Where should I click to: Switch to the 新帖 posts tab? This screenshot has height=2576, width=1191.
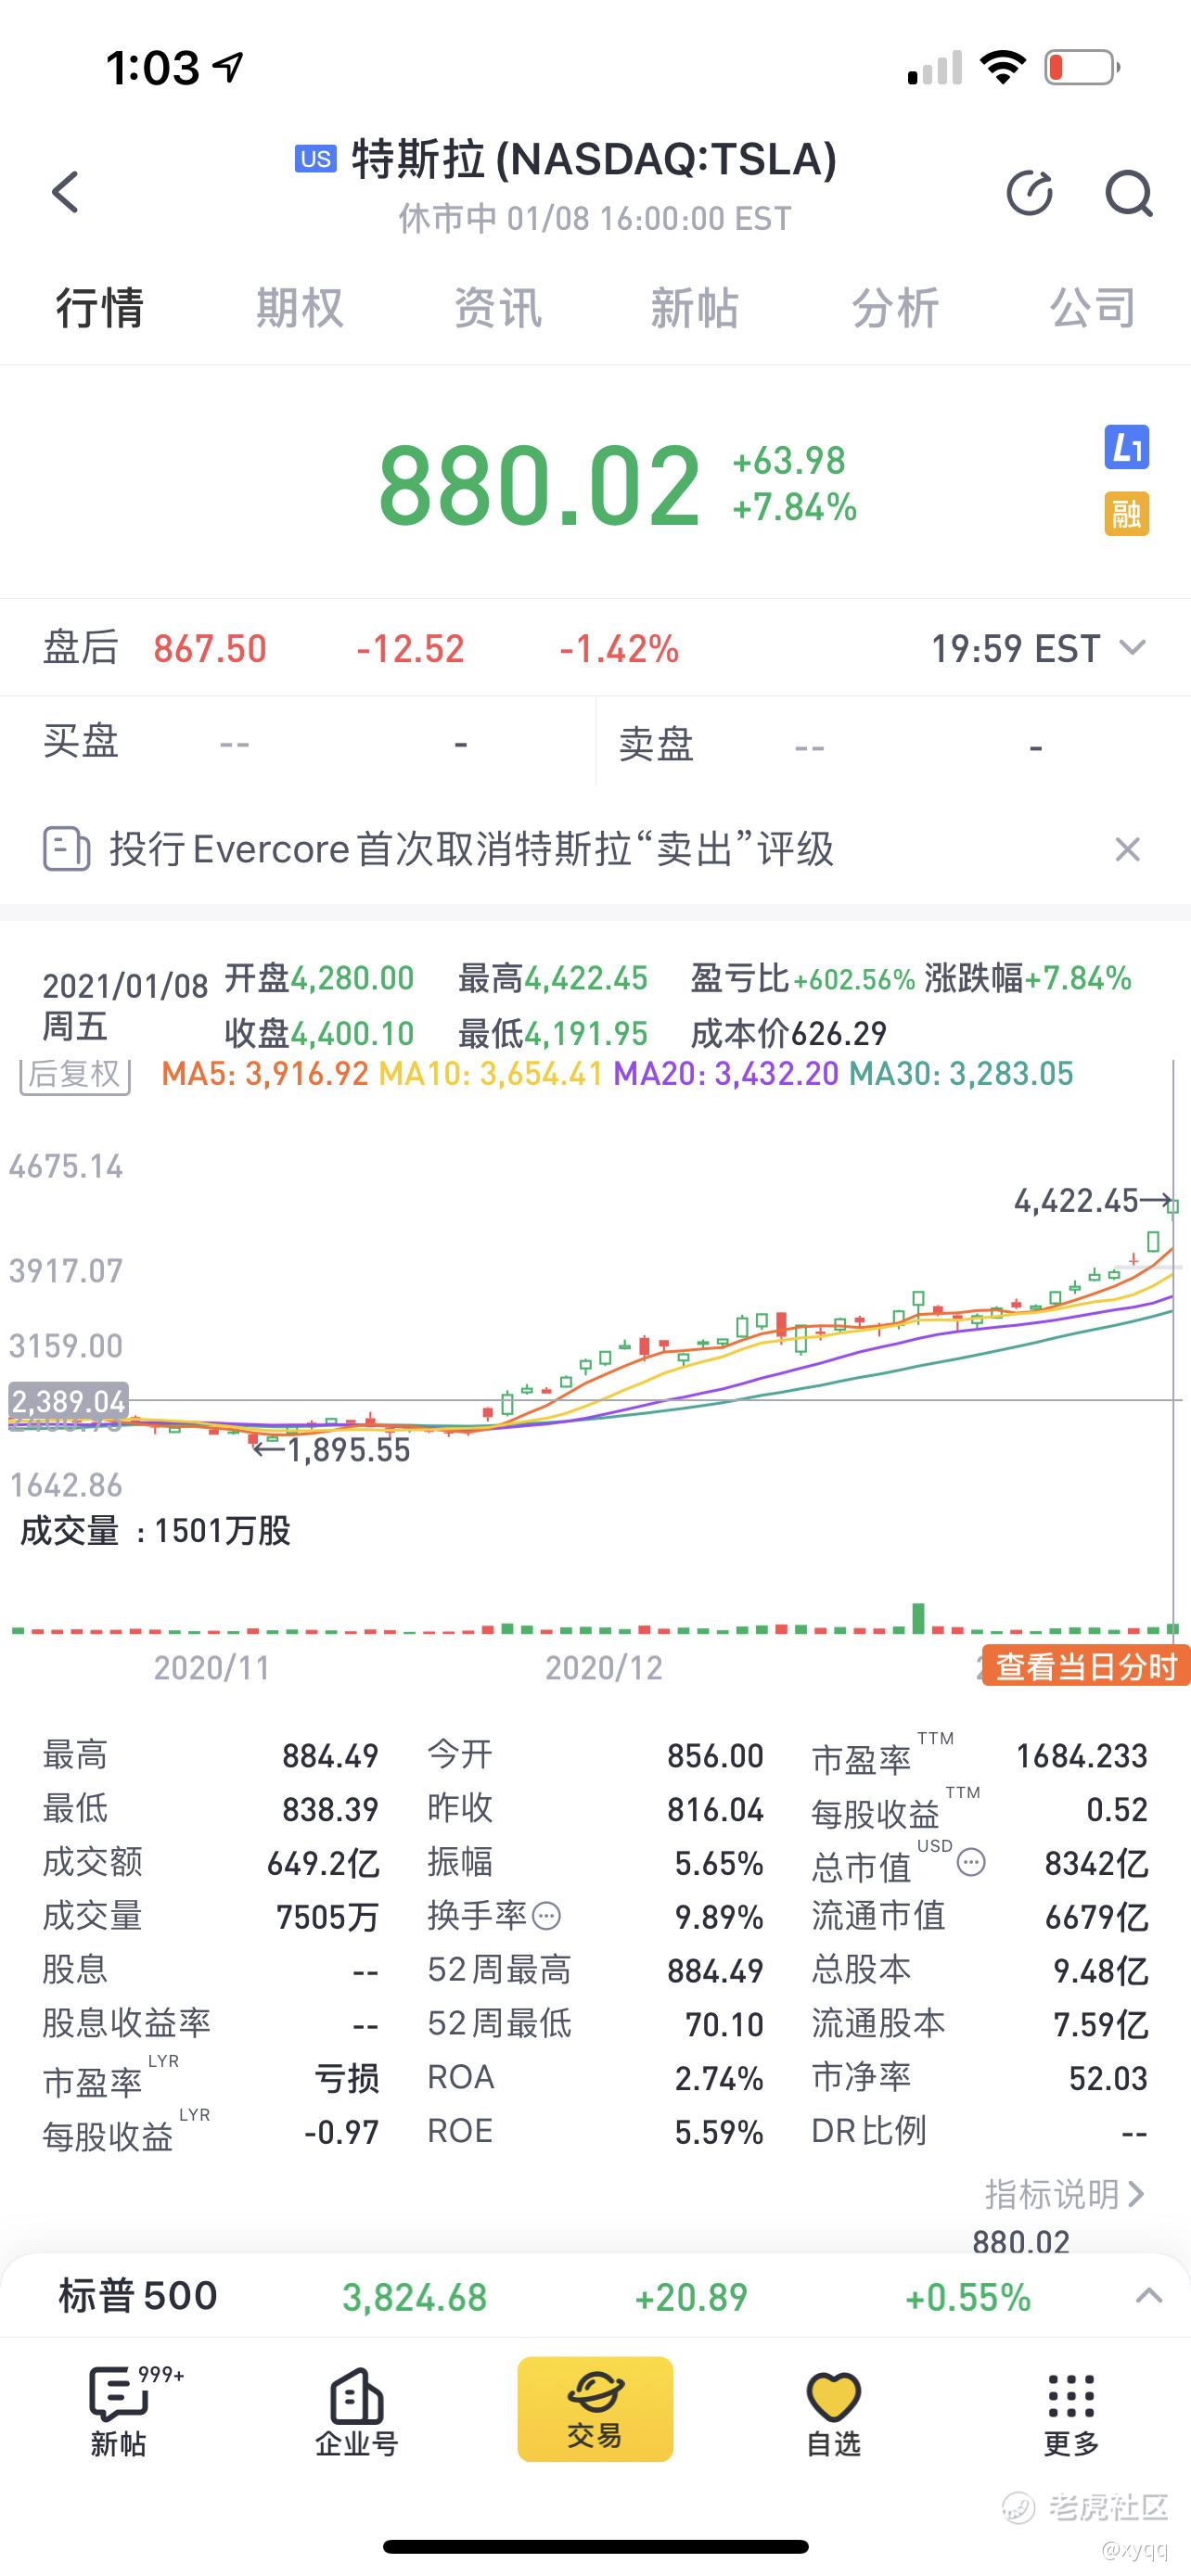pyautogui.click(x=694, y=307)
